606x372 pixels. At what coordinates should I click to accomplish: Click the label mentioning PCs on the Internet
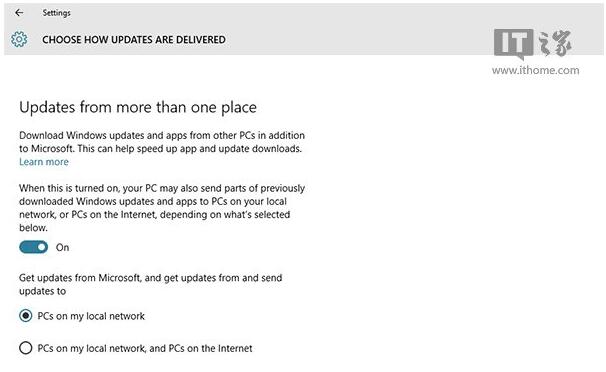point(145,348)
